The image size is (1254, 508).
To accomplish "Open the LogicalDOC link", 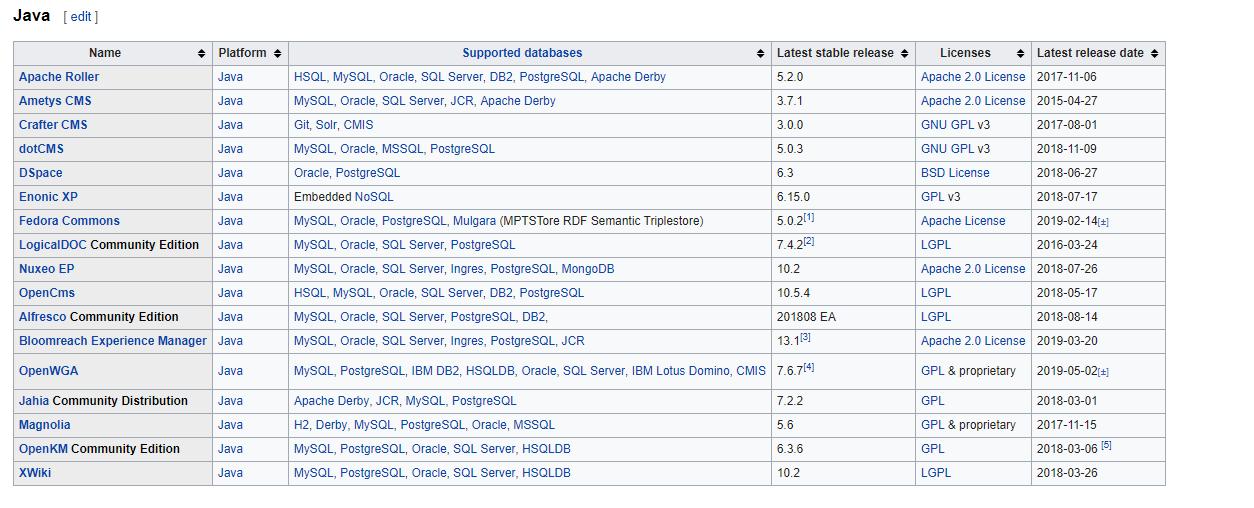I will pyautogui.click(x=53, y=245).
